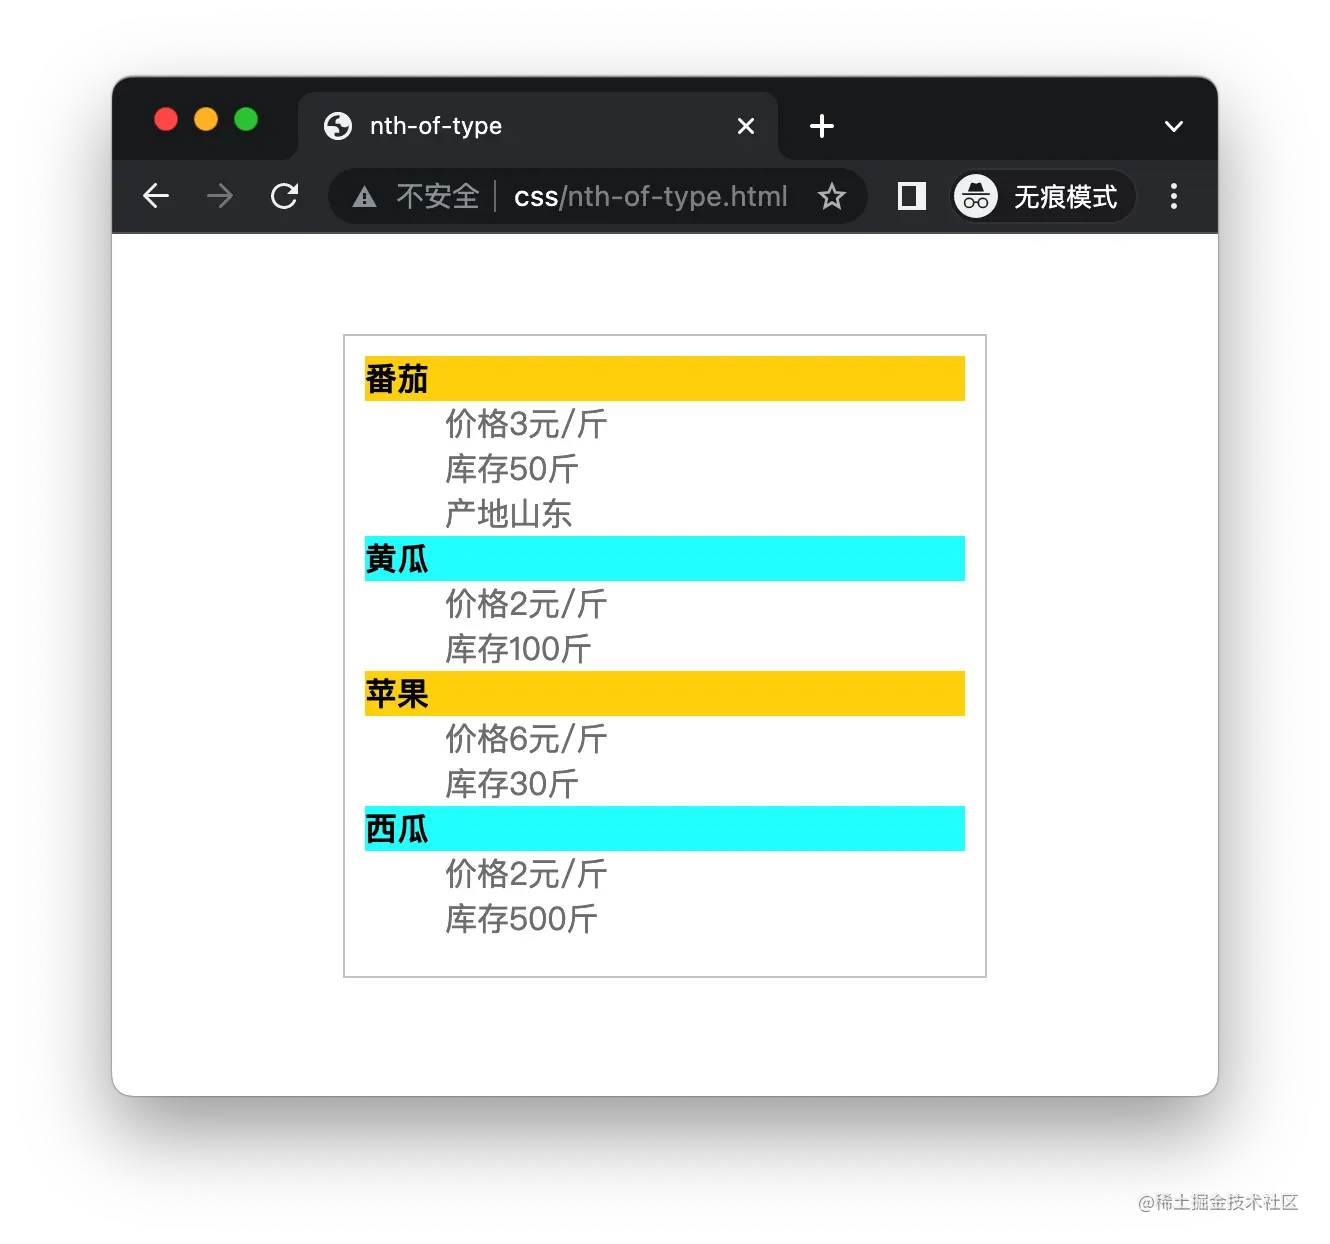Open the incognito 无痕模式 profile button
1330x1244 pixels.
pyautogui.click(x=1043, y=196)
